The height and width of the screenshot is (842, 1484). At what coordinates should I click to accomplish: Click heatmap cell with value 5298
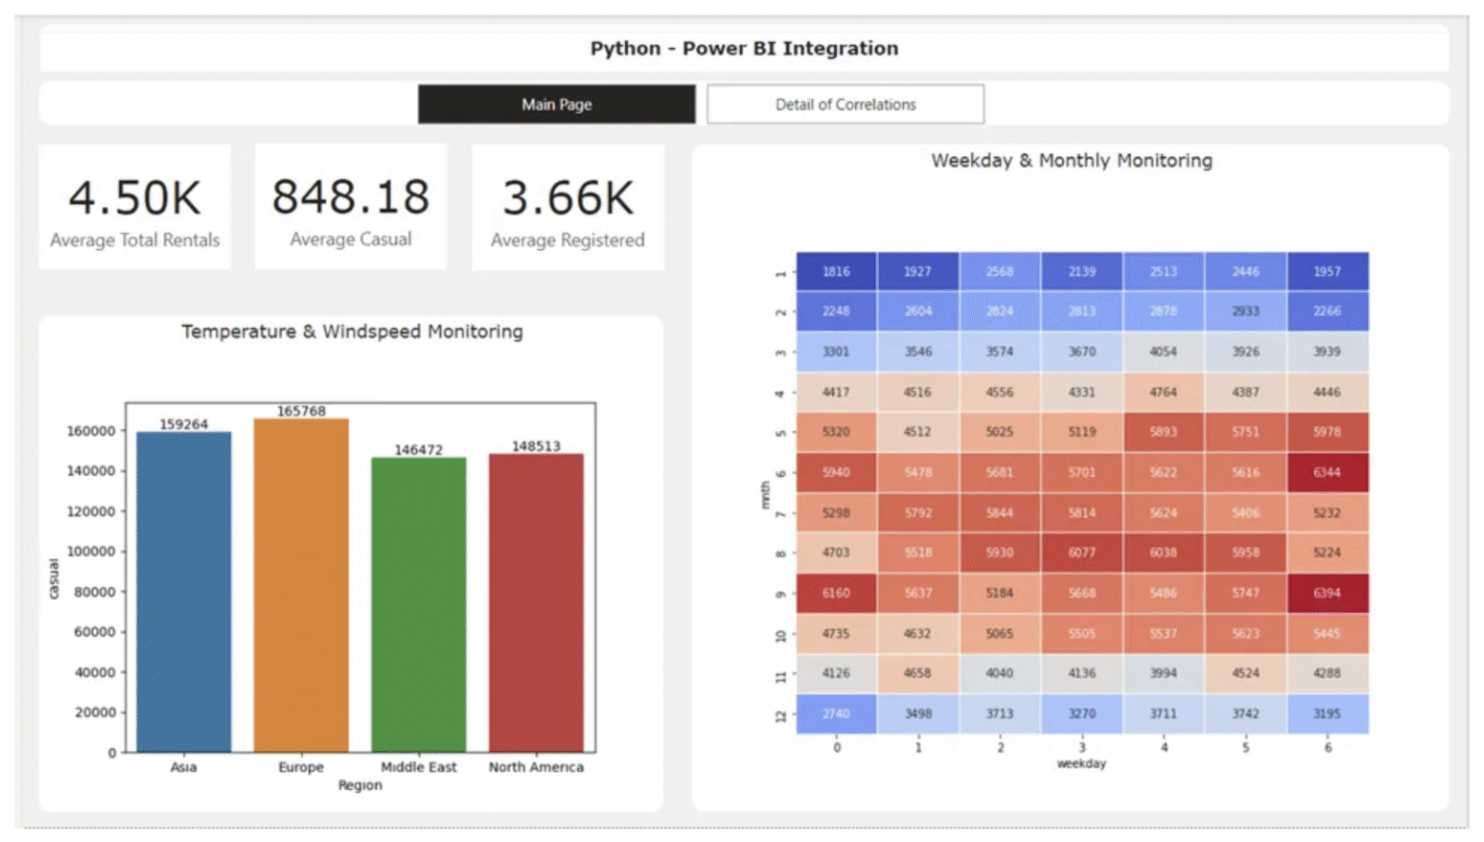click(x=836, y=513)
